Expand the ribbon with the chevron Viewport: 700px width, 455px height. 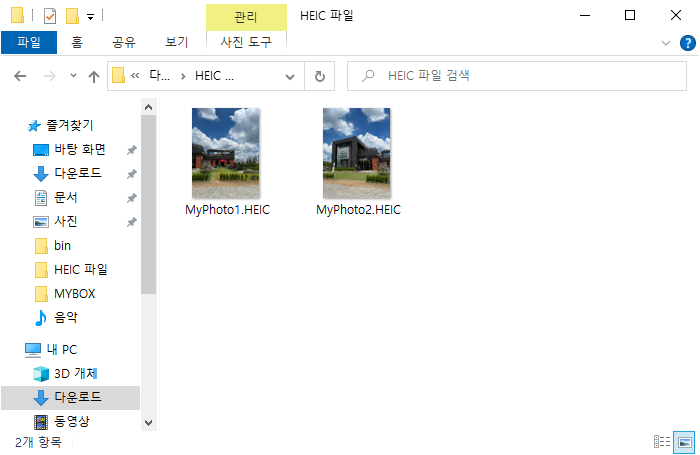point(666,43)
